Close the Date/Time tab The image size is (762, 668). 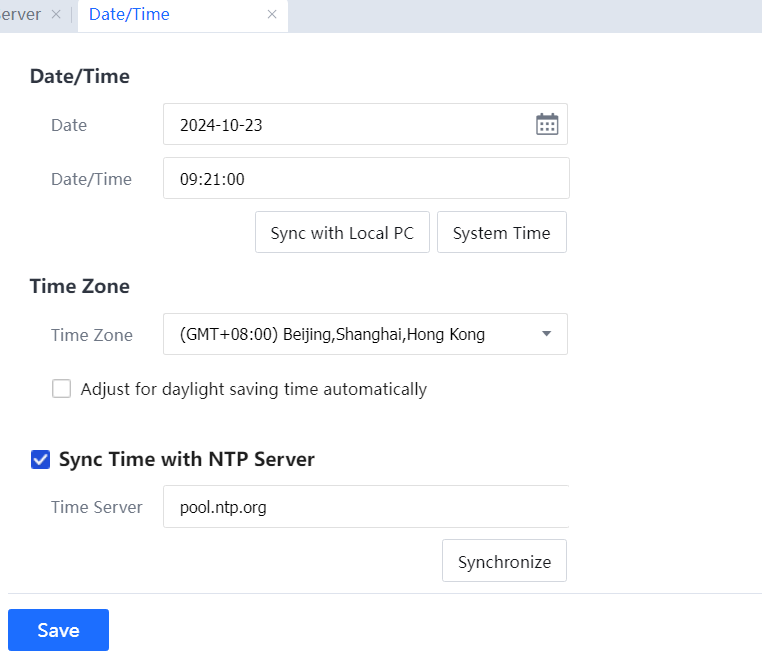272,15
